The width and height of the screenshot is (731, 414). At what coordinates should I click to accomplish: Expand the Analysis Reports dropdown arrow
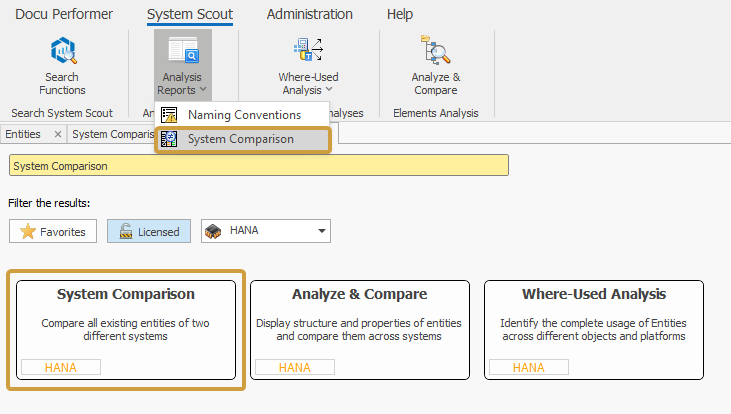tap(203, 91)
